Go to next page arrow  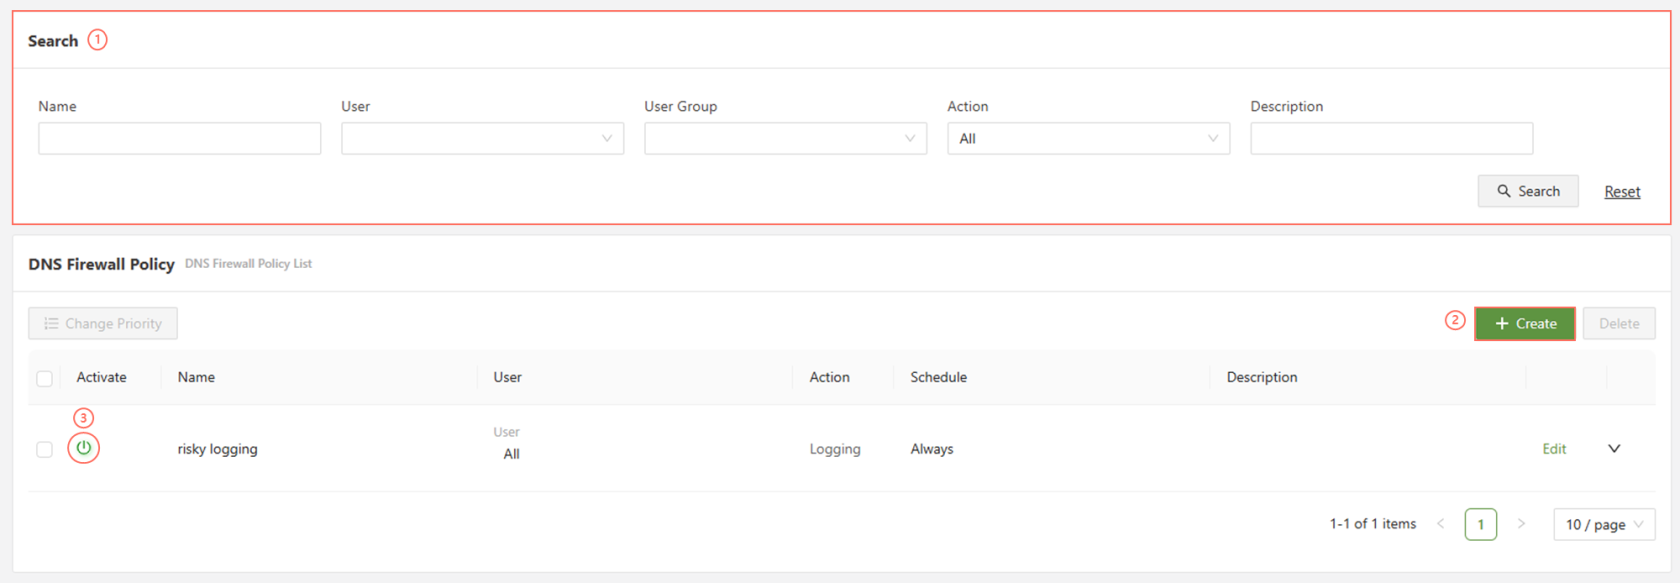click(x=1521, y=524)
